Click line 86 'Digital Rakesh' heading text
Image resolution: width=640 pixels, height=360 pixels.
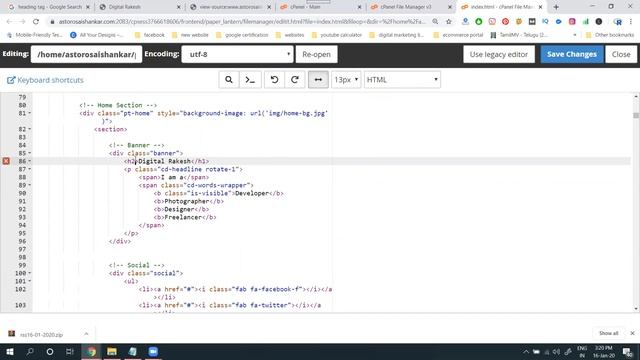coord(164,161)
